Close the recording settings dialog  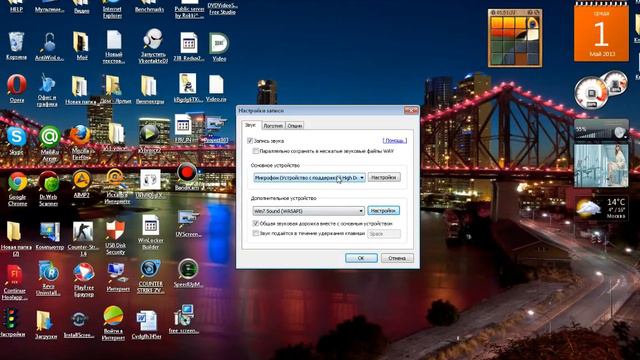point(411,110)
